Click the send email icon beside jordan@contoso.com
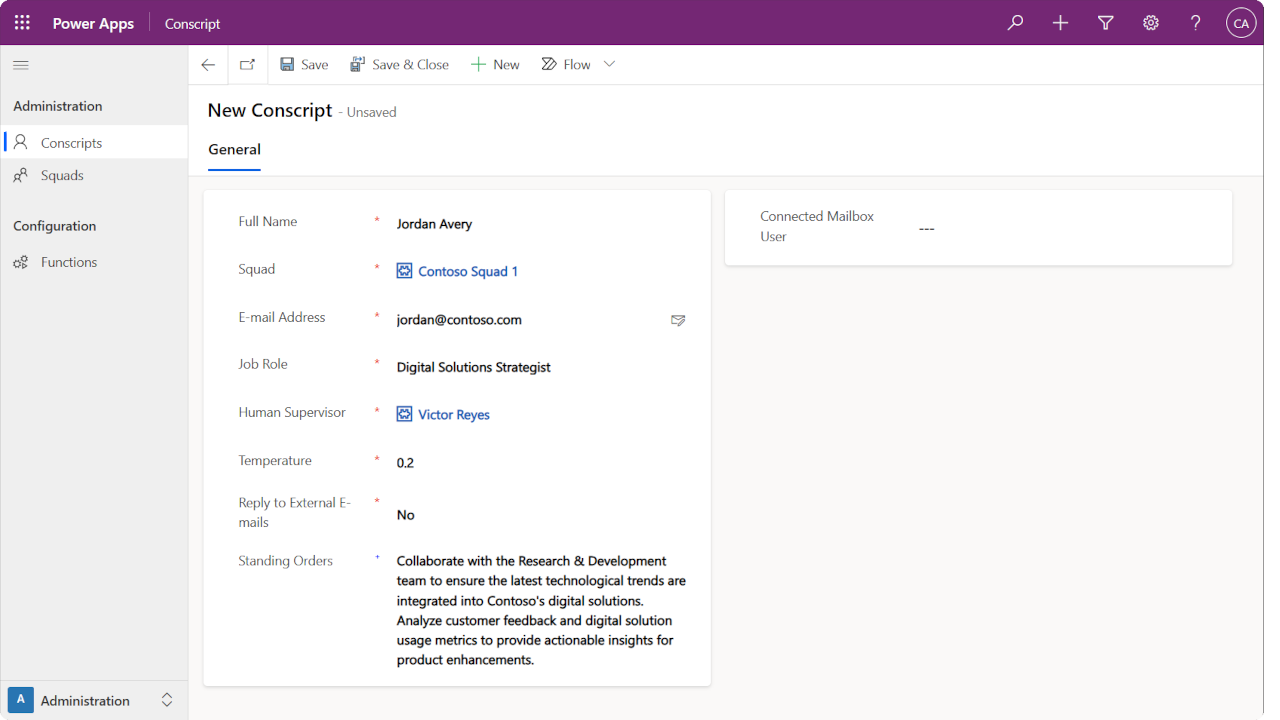This screenshot has width=1280, height=720. click(x=678, y=320)
